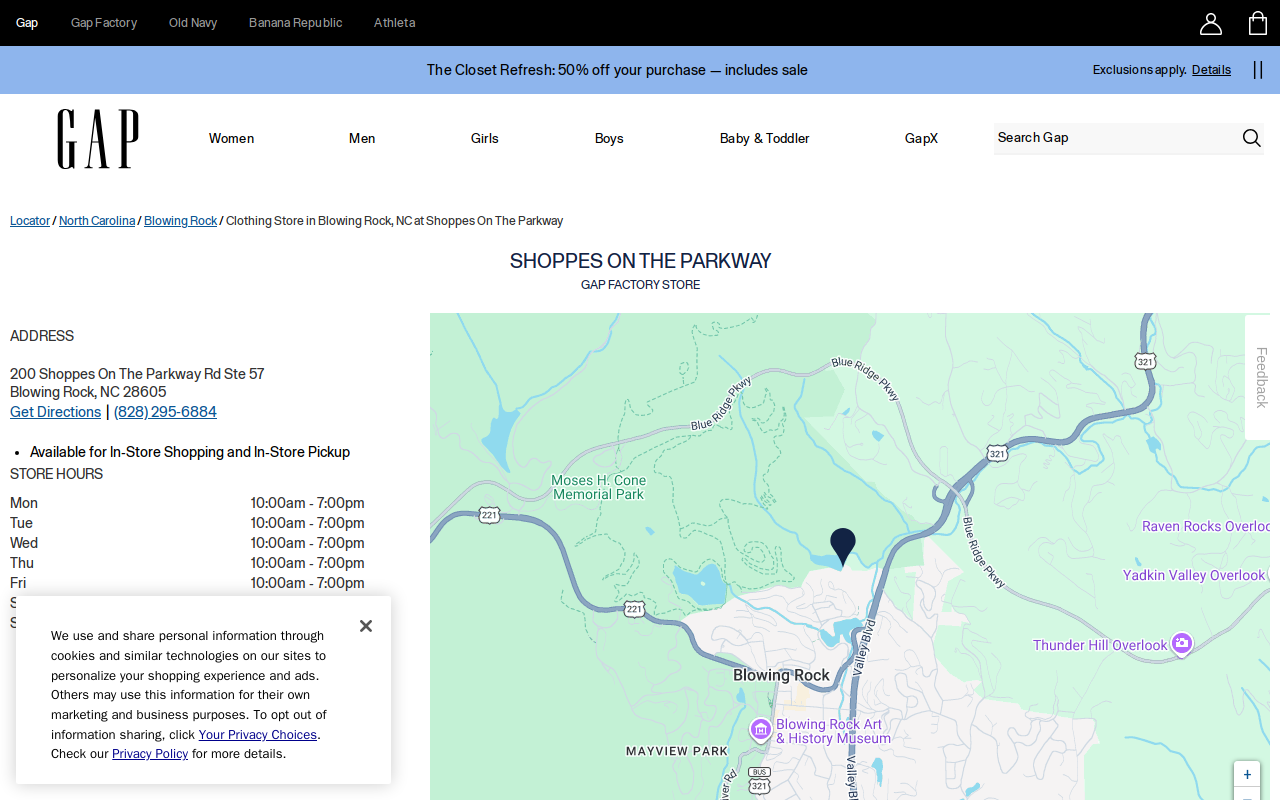Open the promo Details link

coord(1211,70)
